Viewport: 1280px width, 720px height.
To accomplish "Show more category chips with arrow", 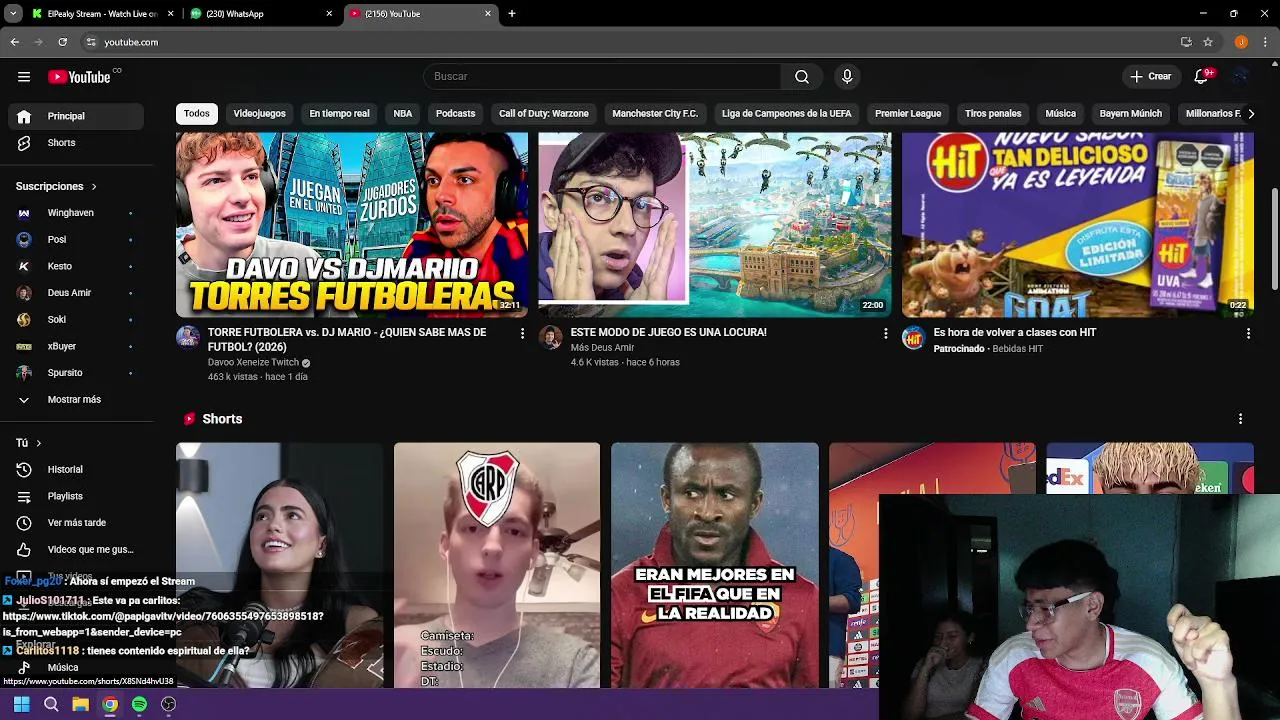I will 1250,114.
